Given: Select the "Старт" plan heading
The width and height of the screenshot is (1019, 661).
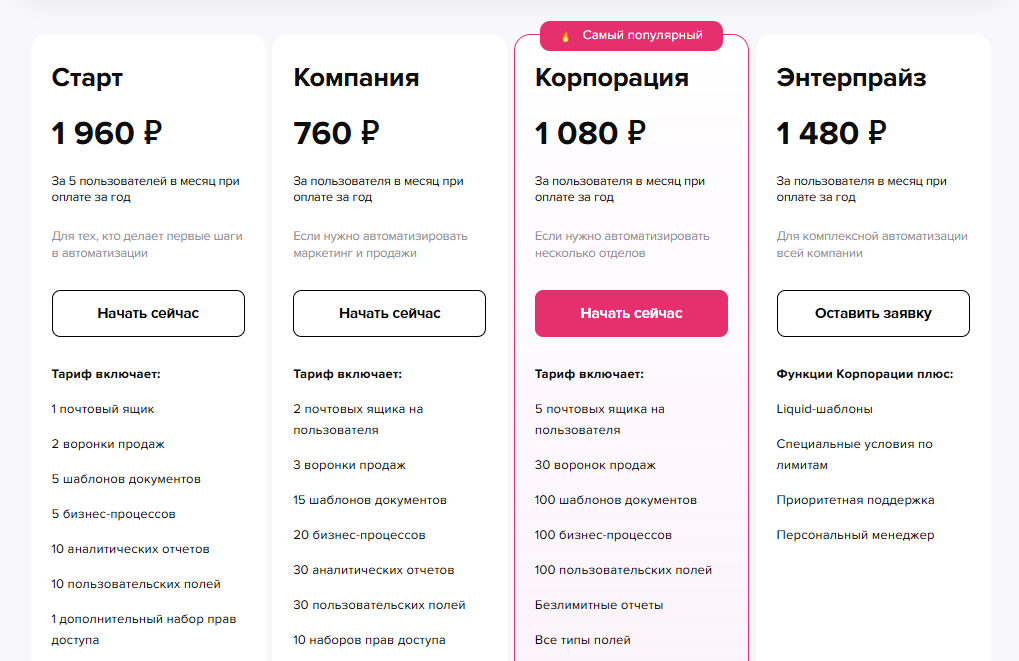Looking at the screenshot, I should tap(87, 78).
